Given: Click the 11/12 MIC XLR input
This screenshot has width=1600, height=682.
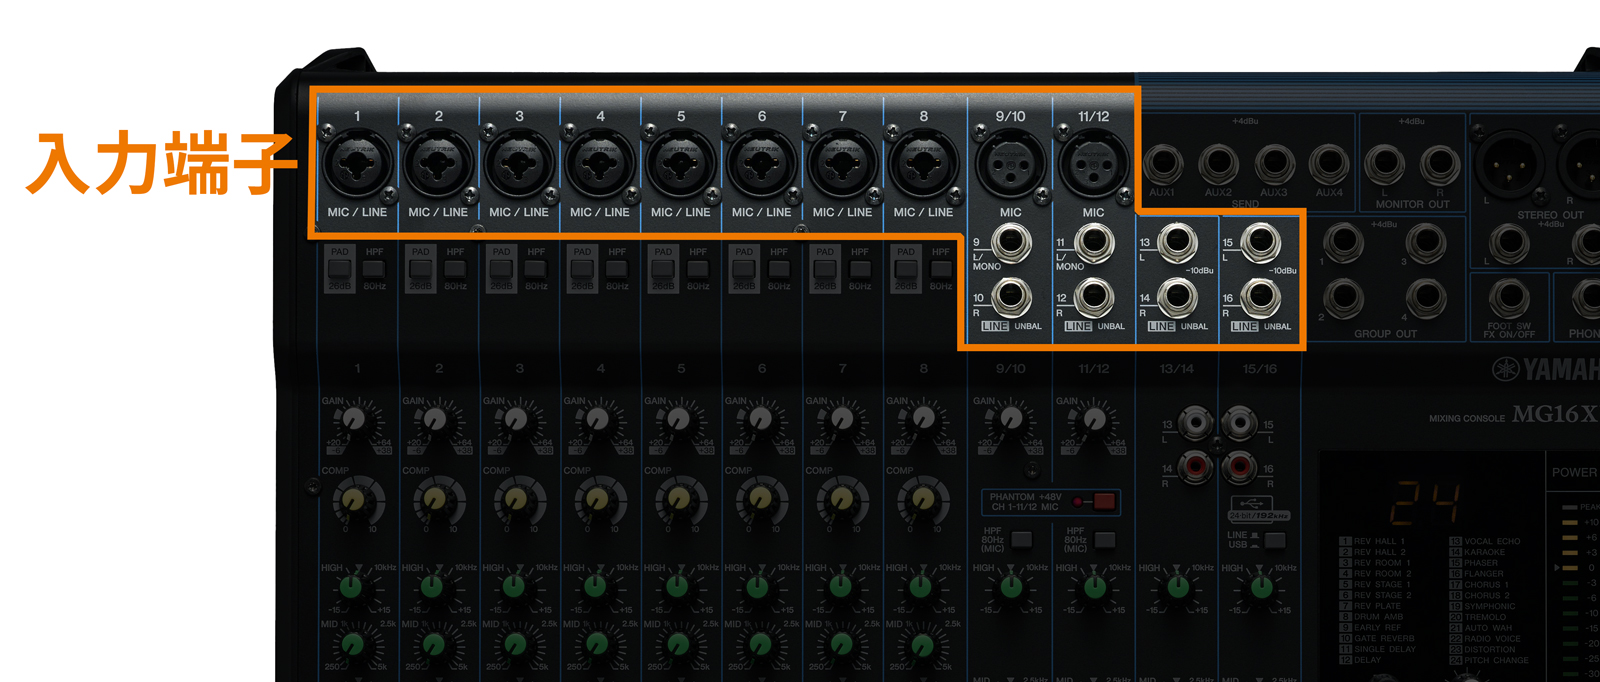Looking at the screenshot, I should coord(1094,164).
